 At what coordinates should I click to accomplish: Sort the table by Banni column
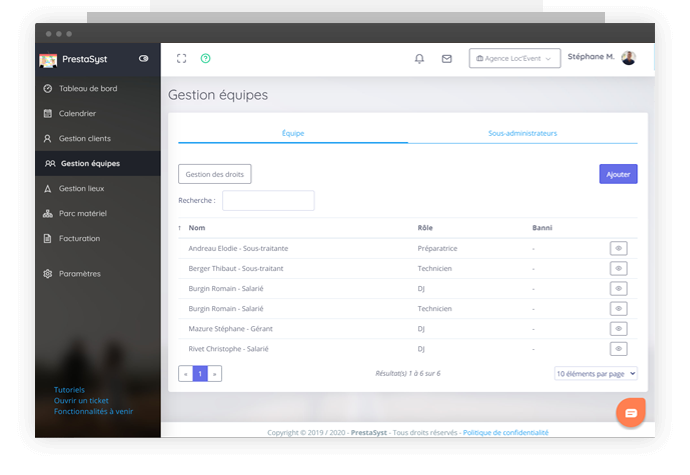pos(542,228)
